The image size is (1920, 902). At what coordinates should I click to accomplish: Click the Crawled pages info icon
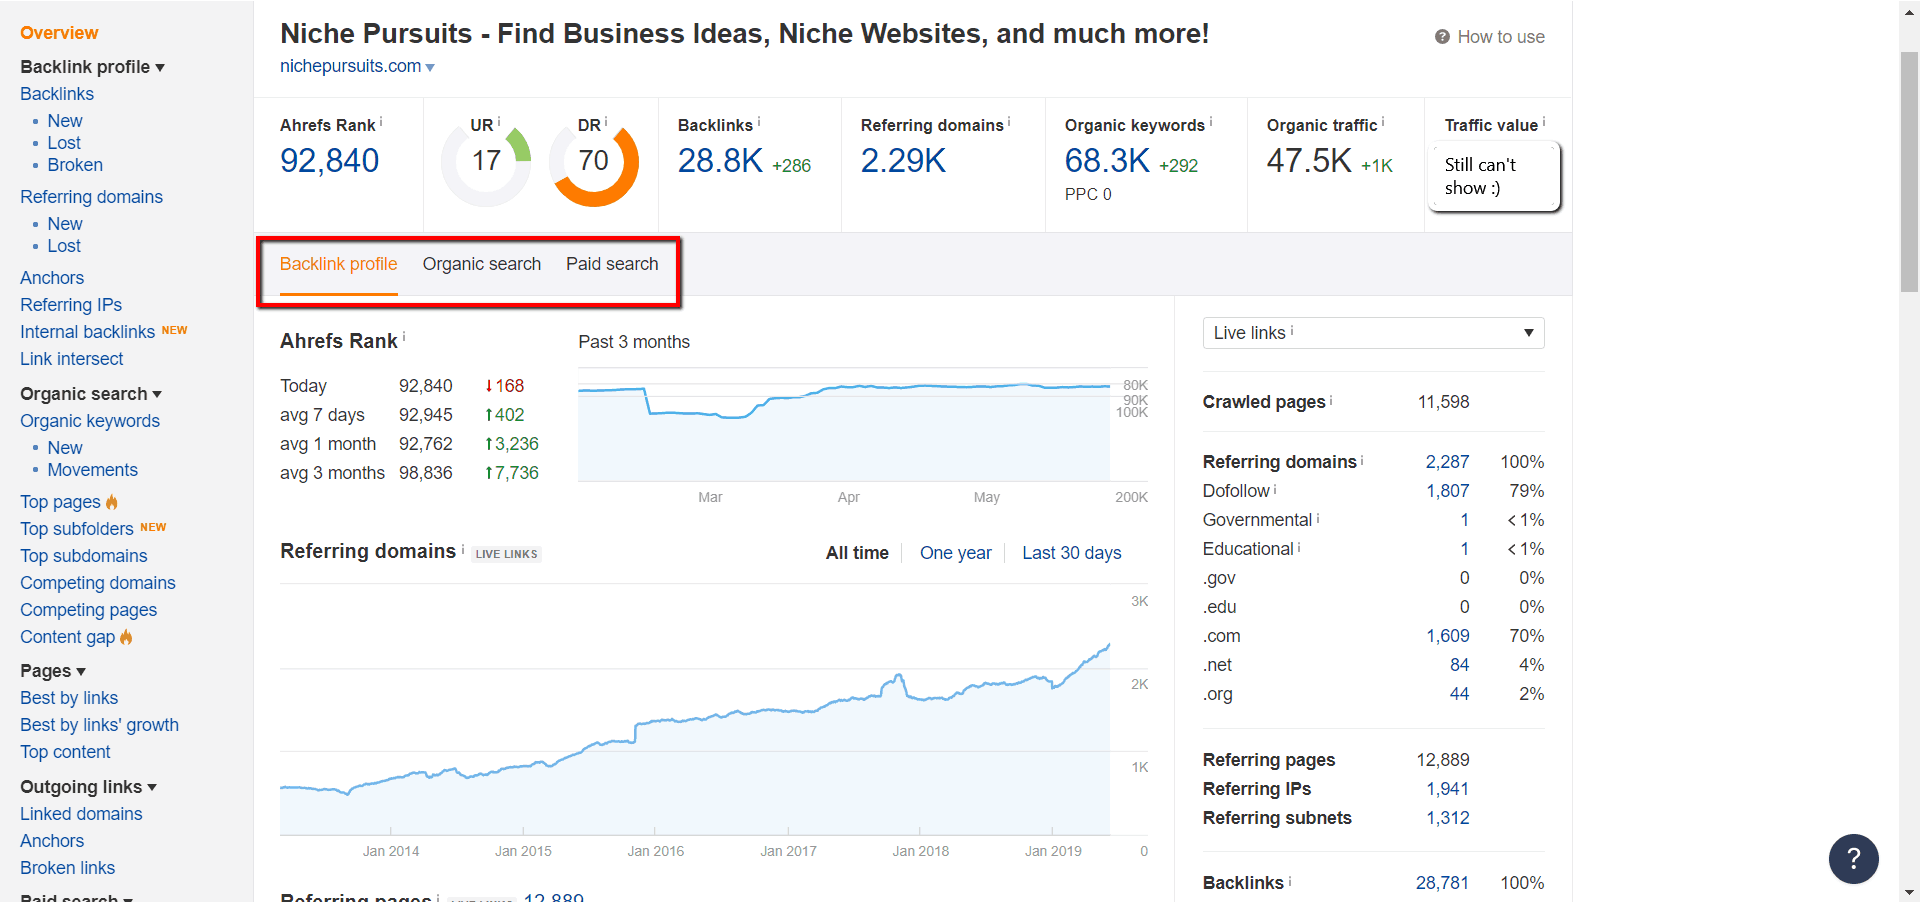[1331, 399]
